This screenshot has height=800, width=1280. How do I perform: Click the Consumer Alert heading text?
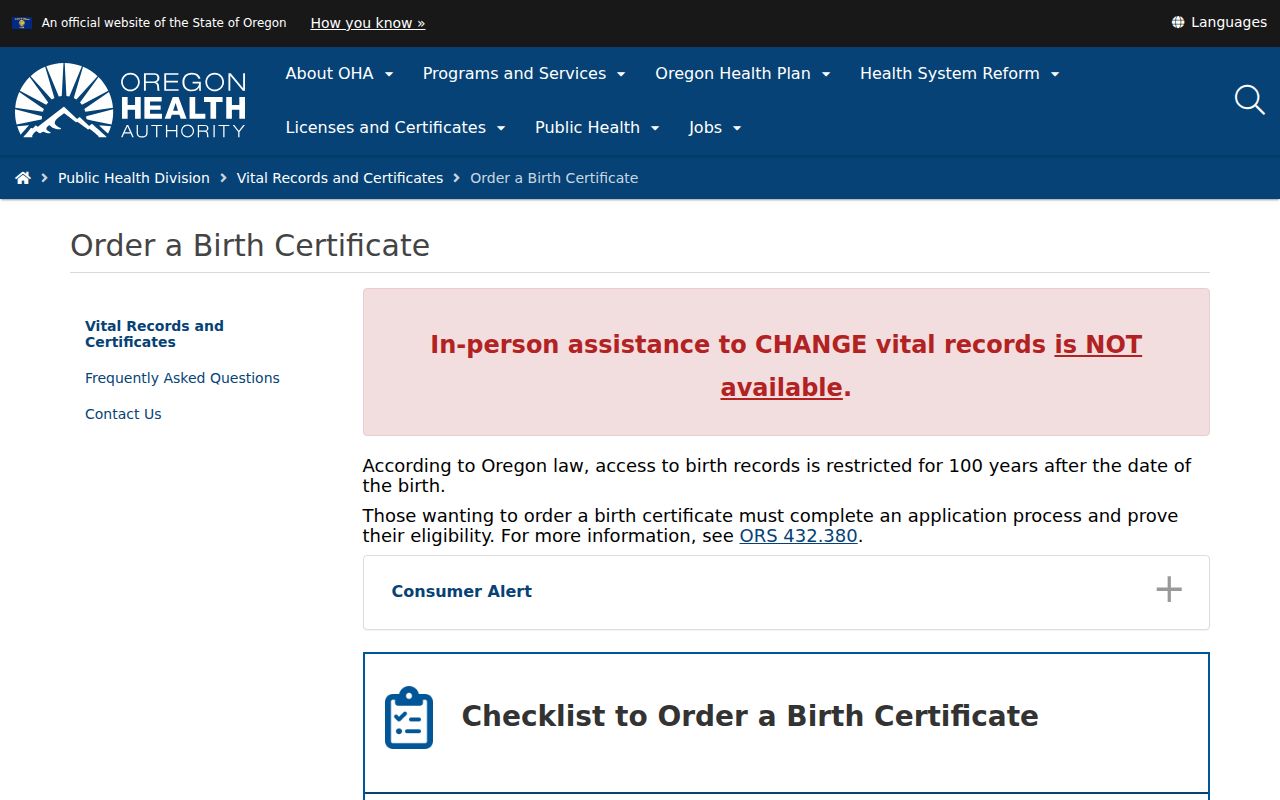pos(462,591)
